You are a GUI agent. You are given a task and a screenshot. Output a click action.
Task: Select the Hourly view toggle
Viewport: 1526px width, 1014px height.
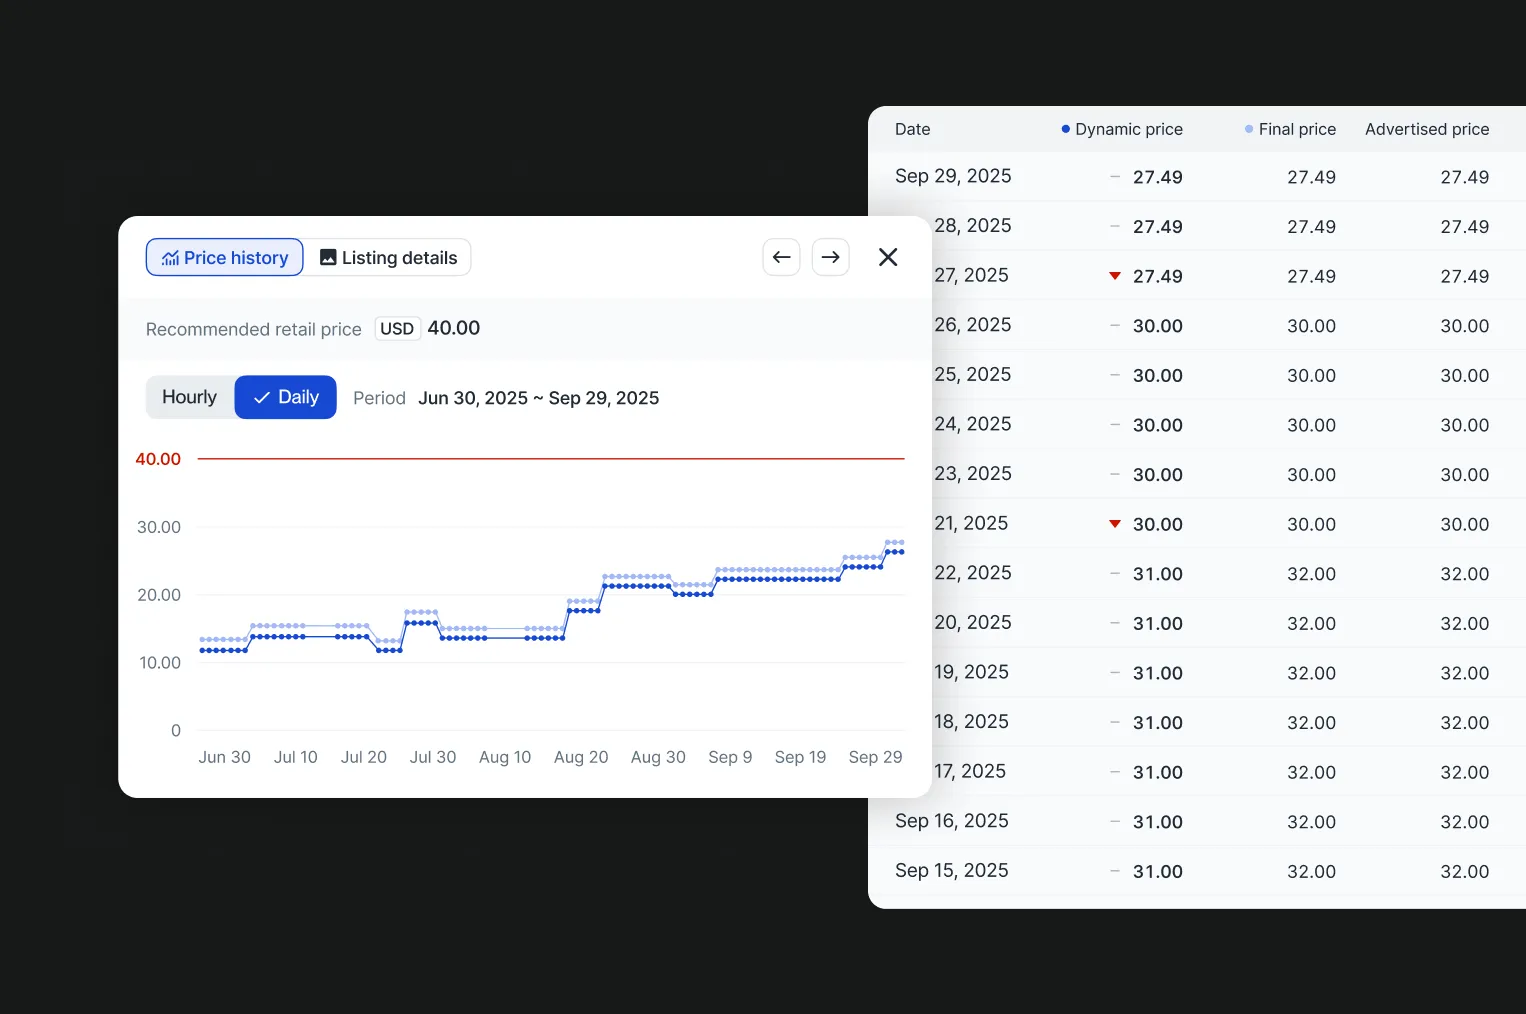point(190,397)
